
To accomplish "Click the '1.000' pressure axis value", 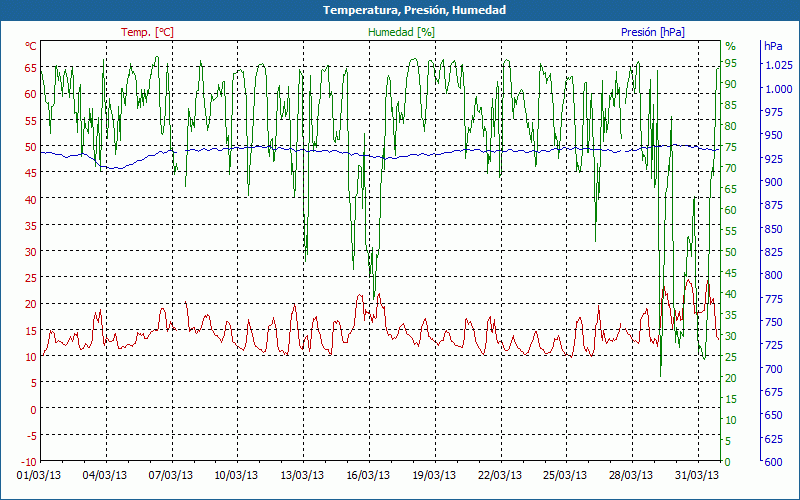I will point(779,89).
